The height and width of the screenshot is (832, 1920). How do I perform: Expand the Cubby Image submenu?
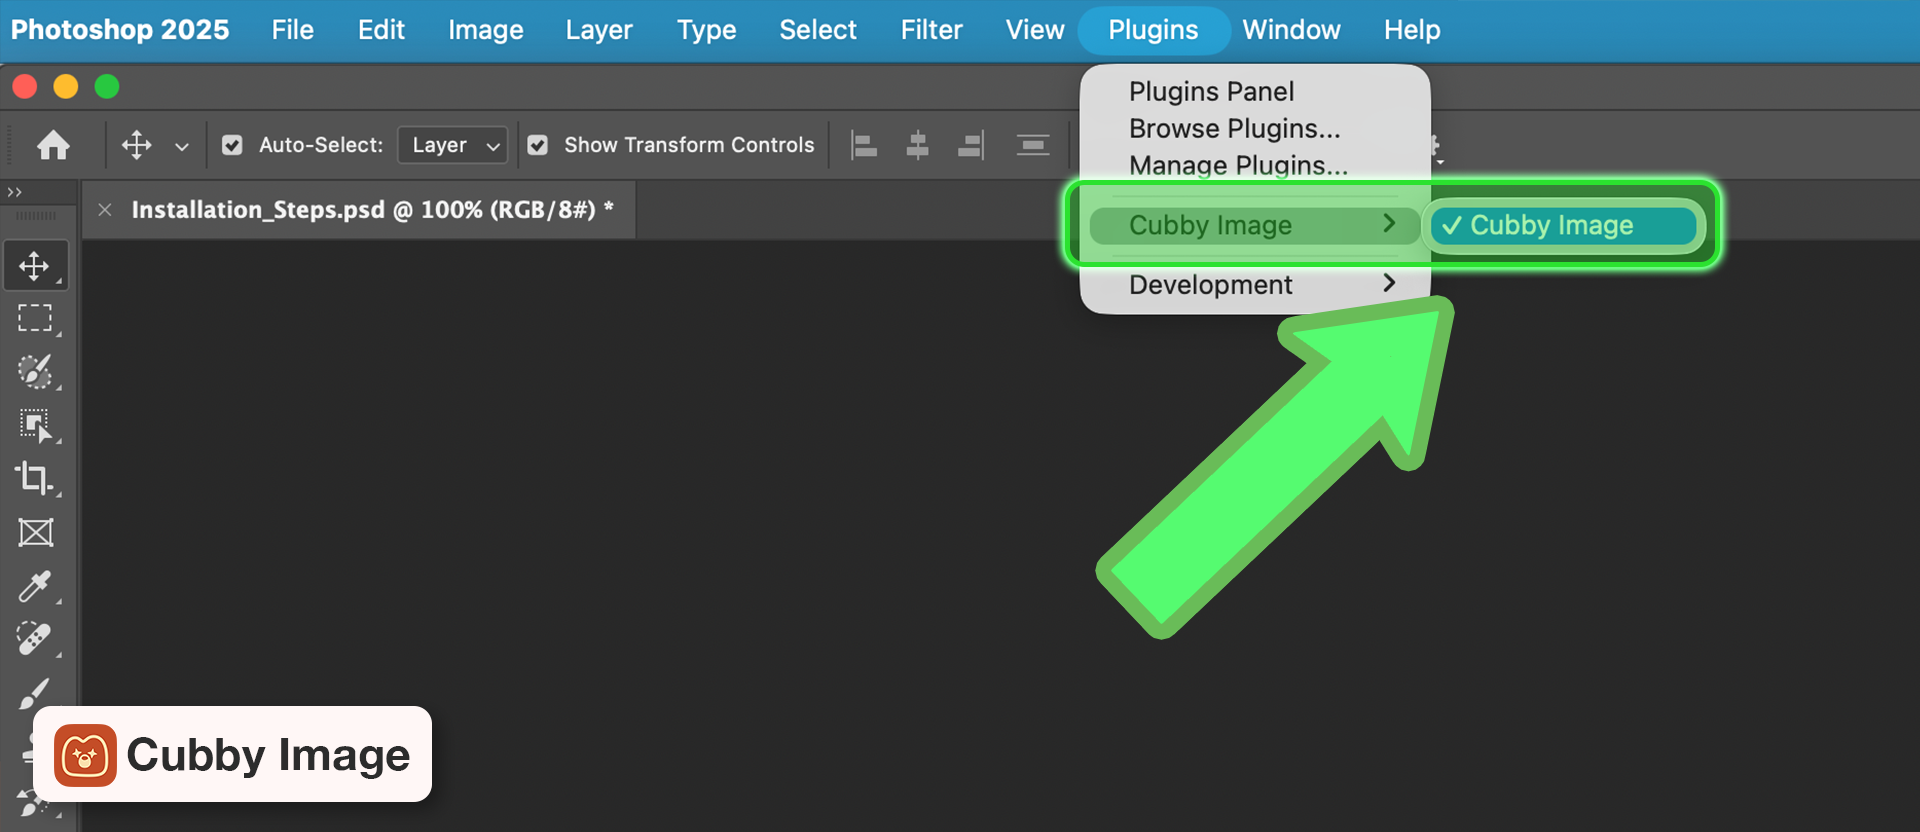(x=1255, y=225)
